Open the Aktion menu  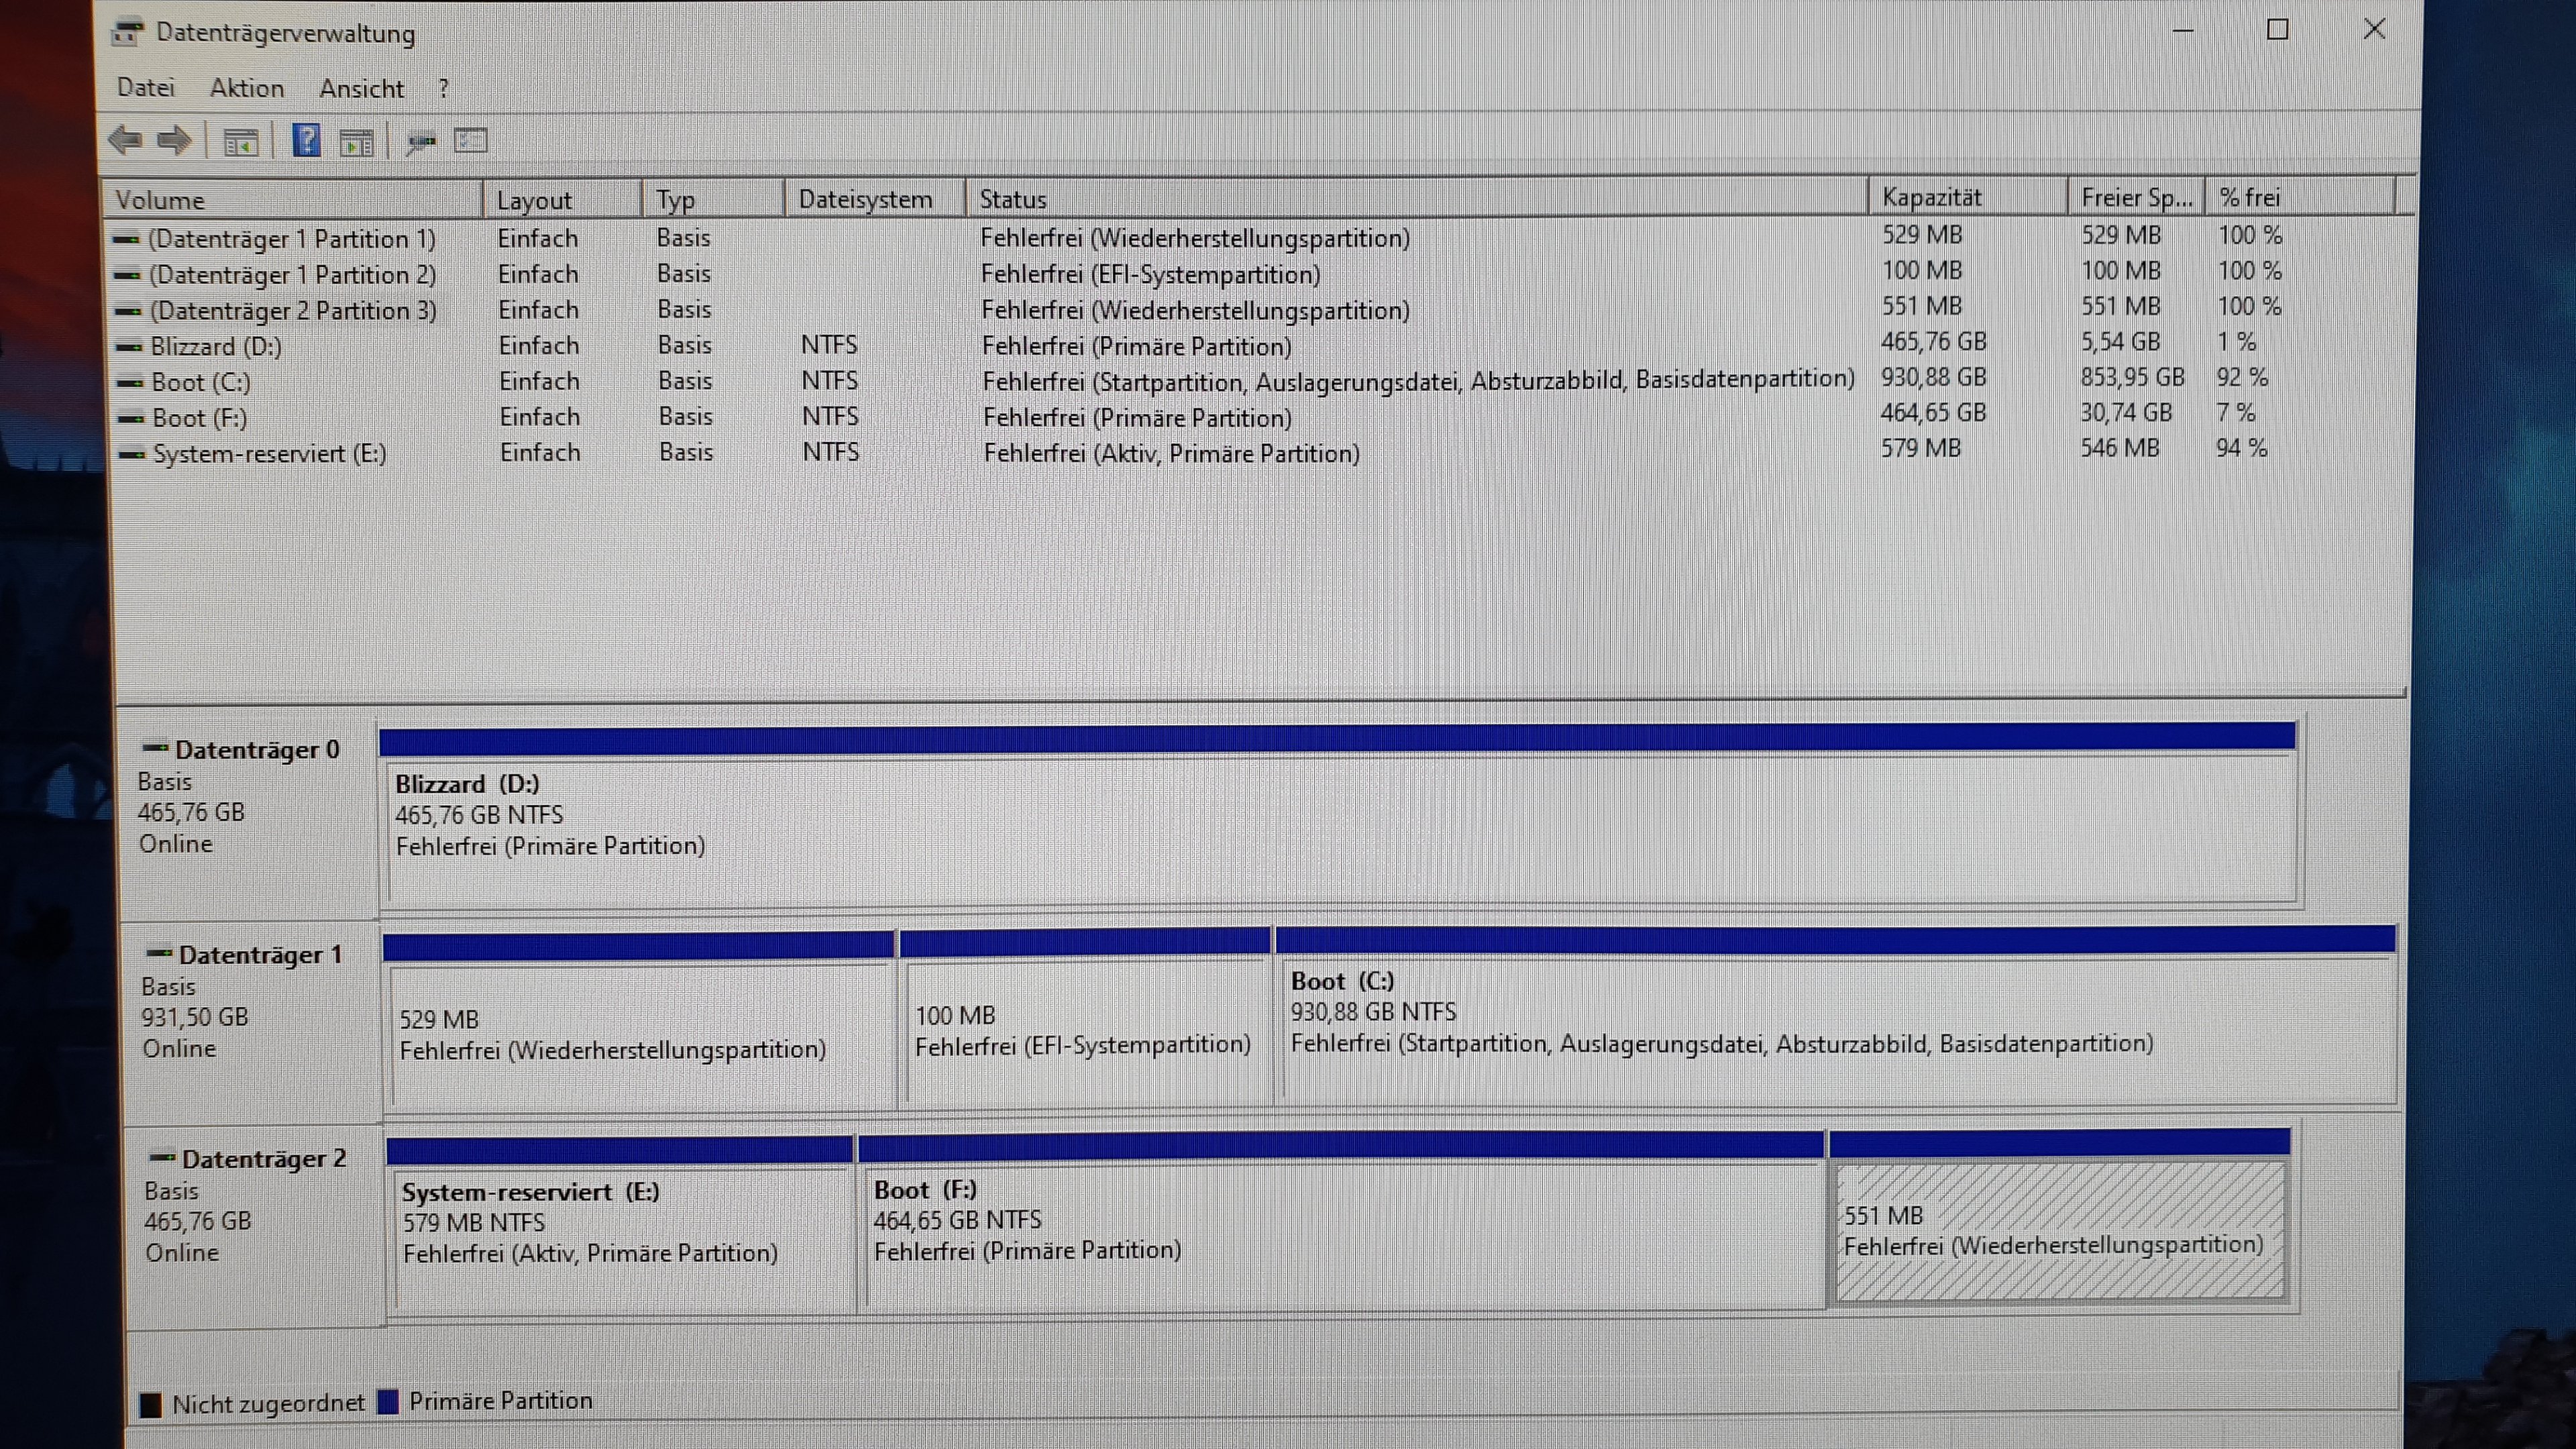pos(247,88)
